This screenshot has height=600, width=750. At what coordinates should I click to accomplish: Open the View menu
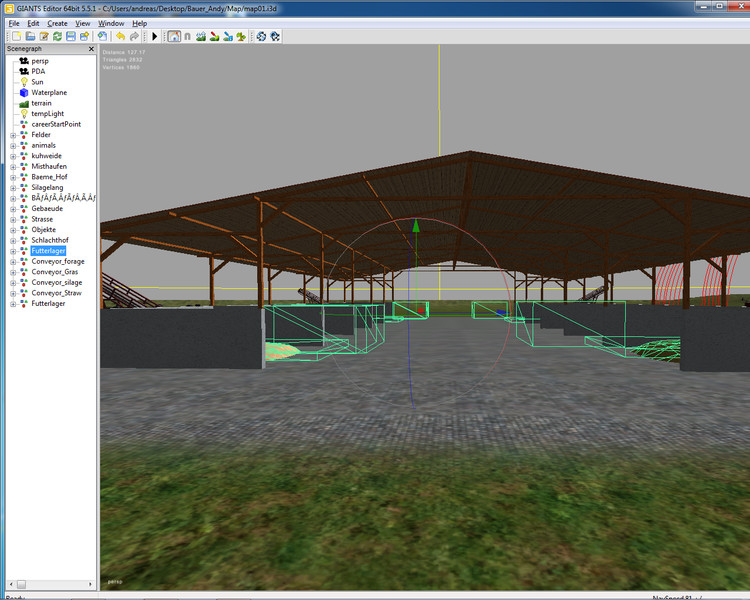pyautogui.click(x=82, y=23)
